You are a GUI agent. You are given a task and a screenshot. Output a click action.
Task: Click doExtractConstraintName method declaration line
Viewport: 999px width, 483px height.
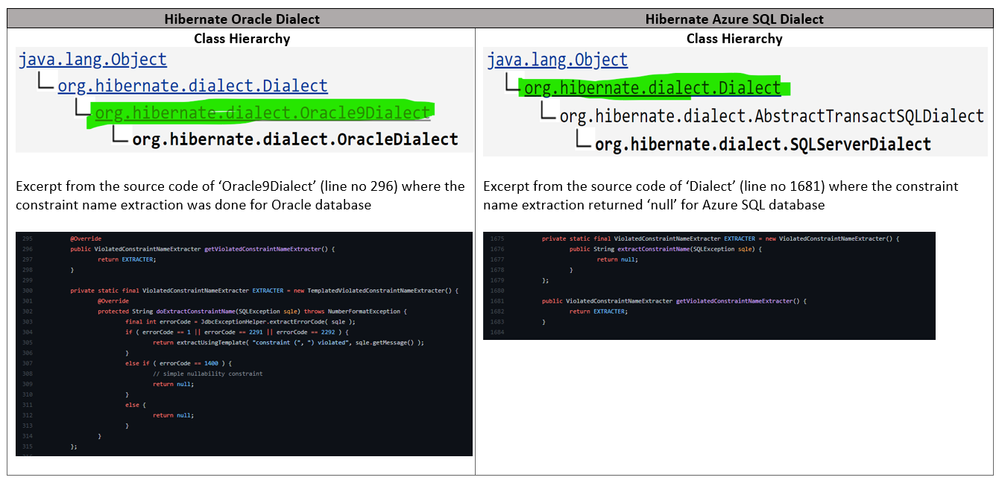pos(252,312)
